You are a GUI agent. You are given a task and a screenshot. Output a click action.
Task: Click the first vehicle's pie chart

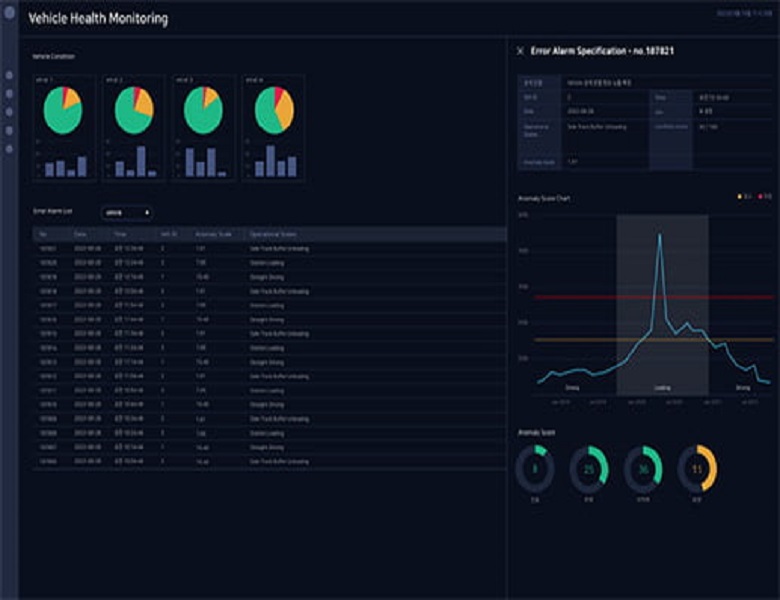pyautogui.click(x=62, y=110)
